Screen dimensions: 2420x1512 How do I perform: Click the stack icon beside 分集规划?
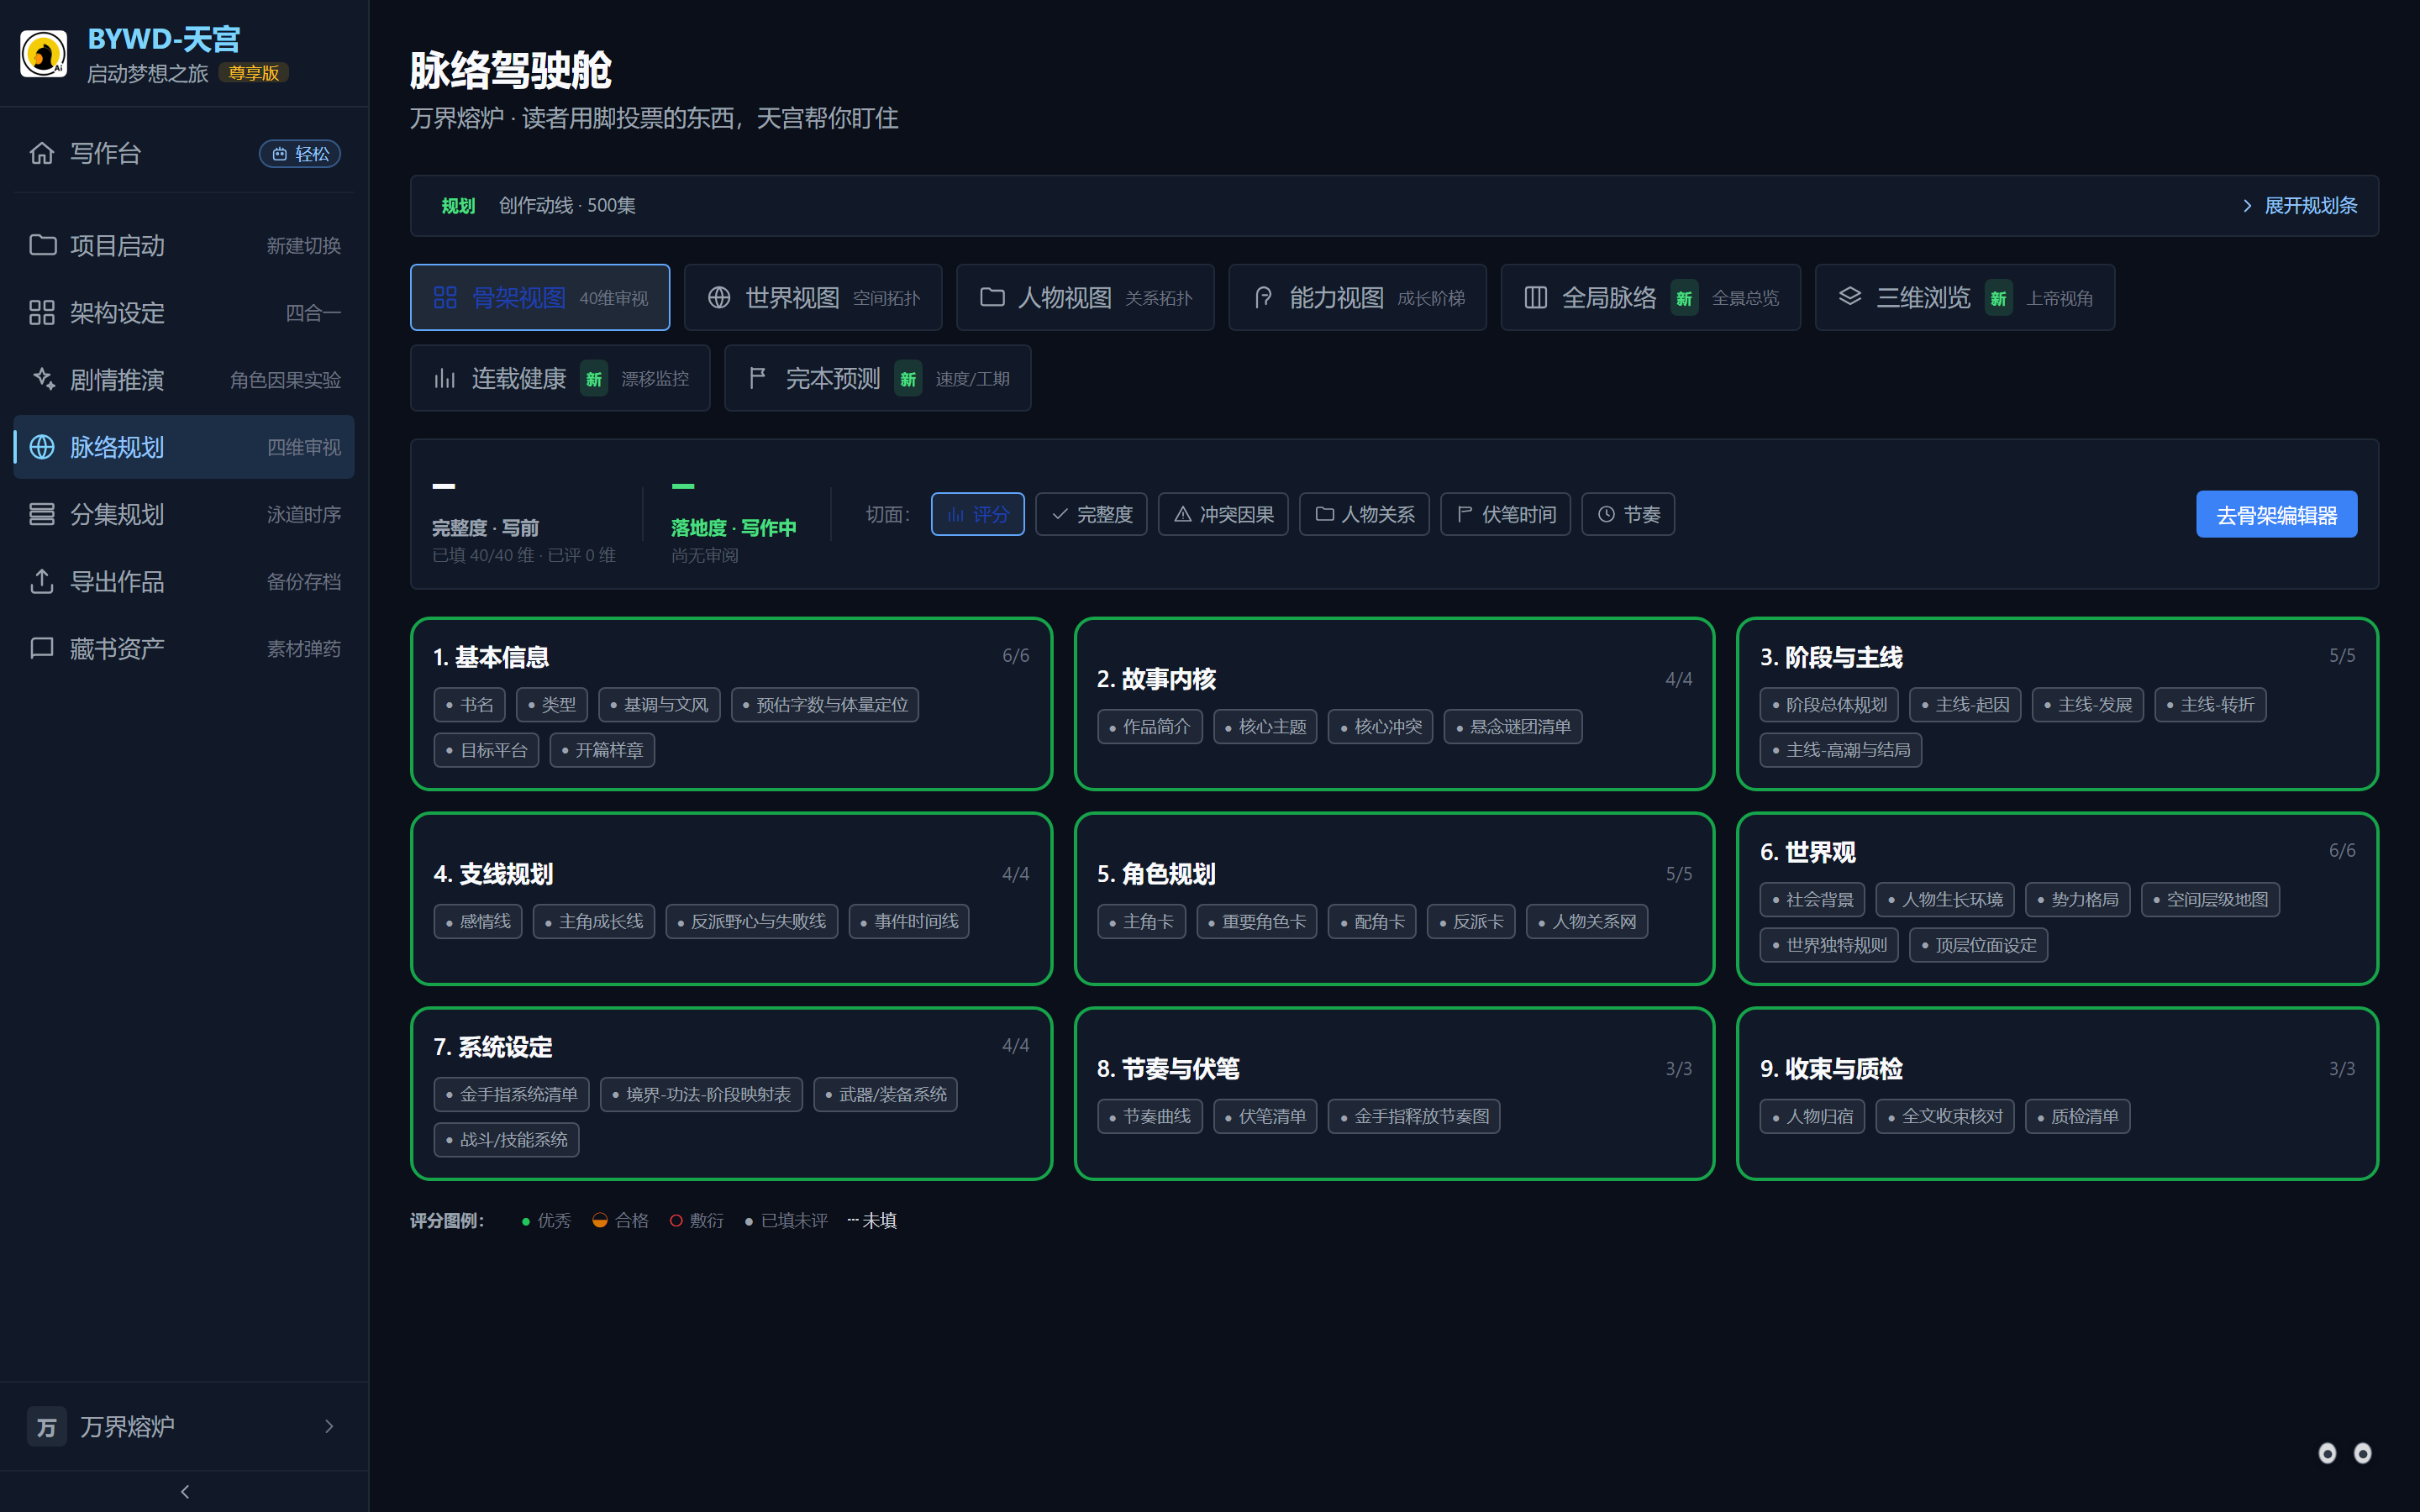click(x=42, y=514)
